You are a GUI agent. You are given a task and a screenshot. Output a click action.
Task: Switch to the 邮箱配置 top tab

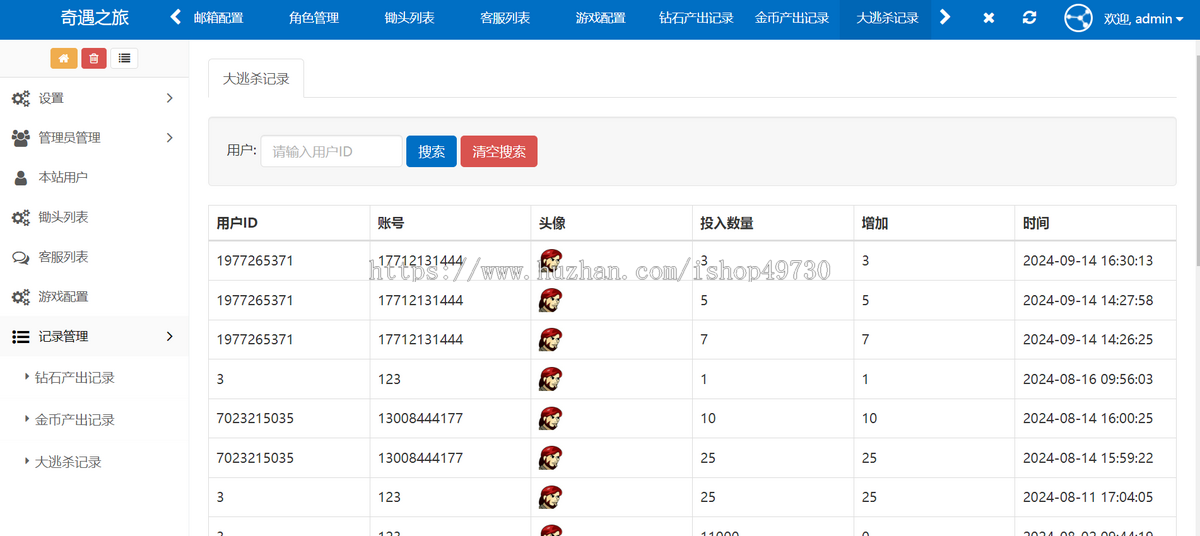pyautogui.click(x=218, y=18)
